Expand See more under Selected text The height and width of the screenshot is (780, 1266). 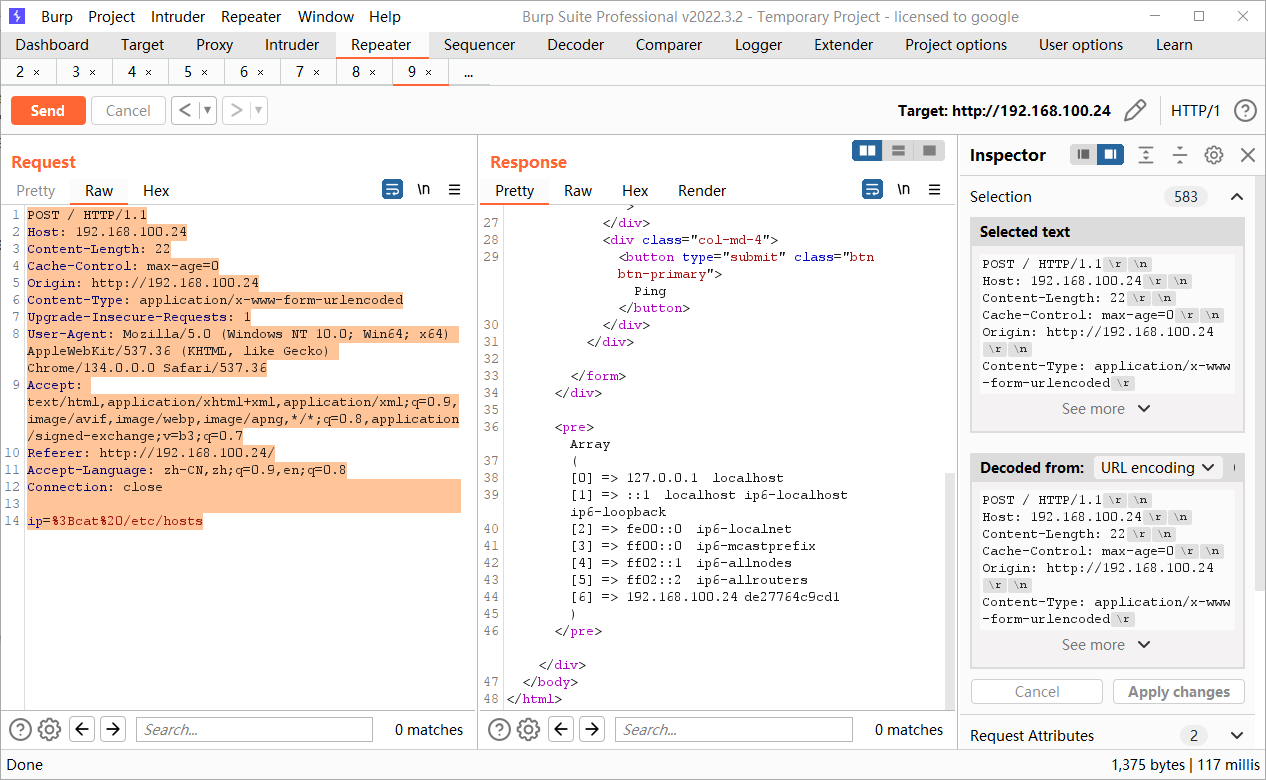point(1105,409)
